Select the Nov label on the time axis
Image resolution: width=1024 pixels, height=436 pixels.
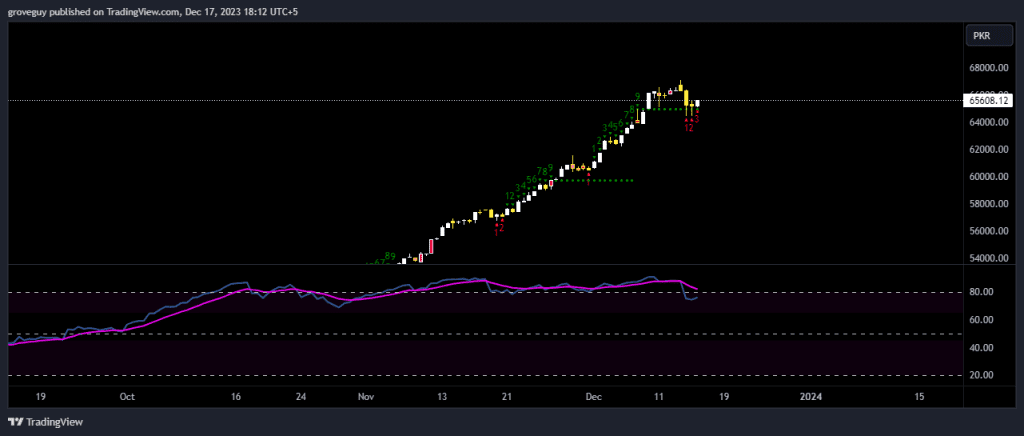(x=365, y=397)
